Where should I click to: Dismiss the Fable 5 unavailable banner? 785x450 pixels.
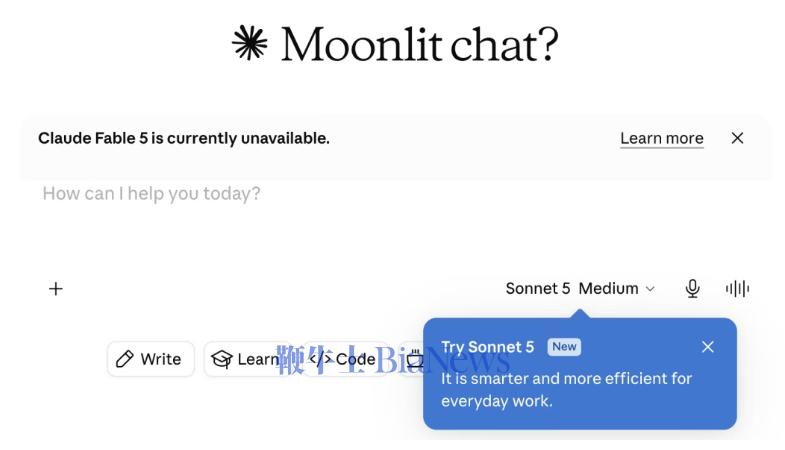pyautogui.click(x=737, y=138)
